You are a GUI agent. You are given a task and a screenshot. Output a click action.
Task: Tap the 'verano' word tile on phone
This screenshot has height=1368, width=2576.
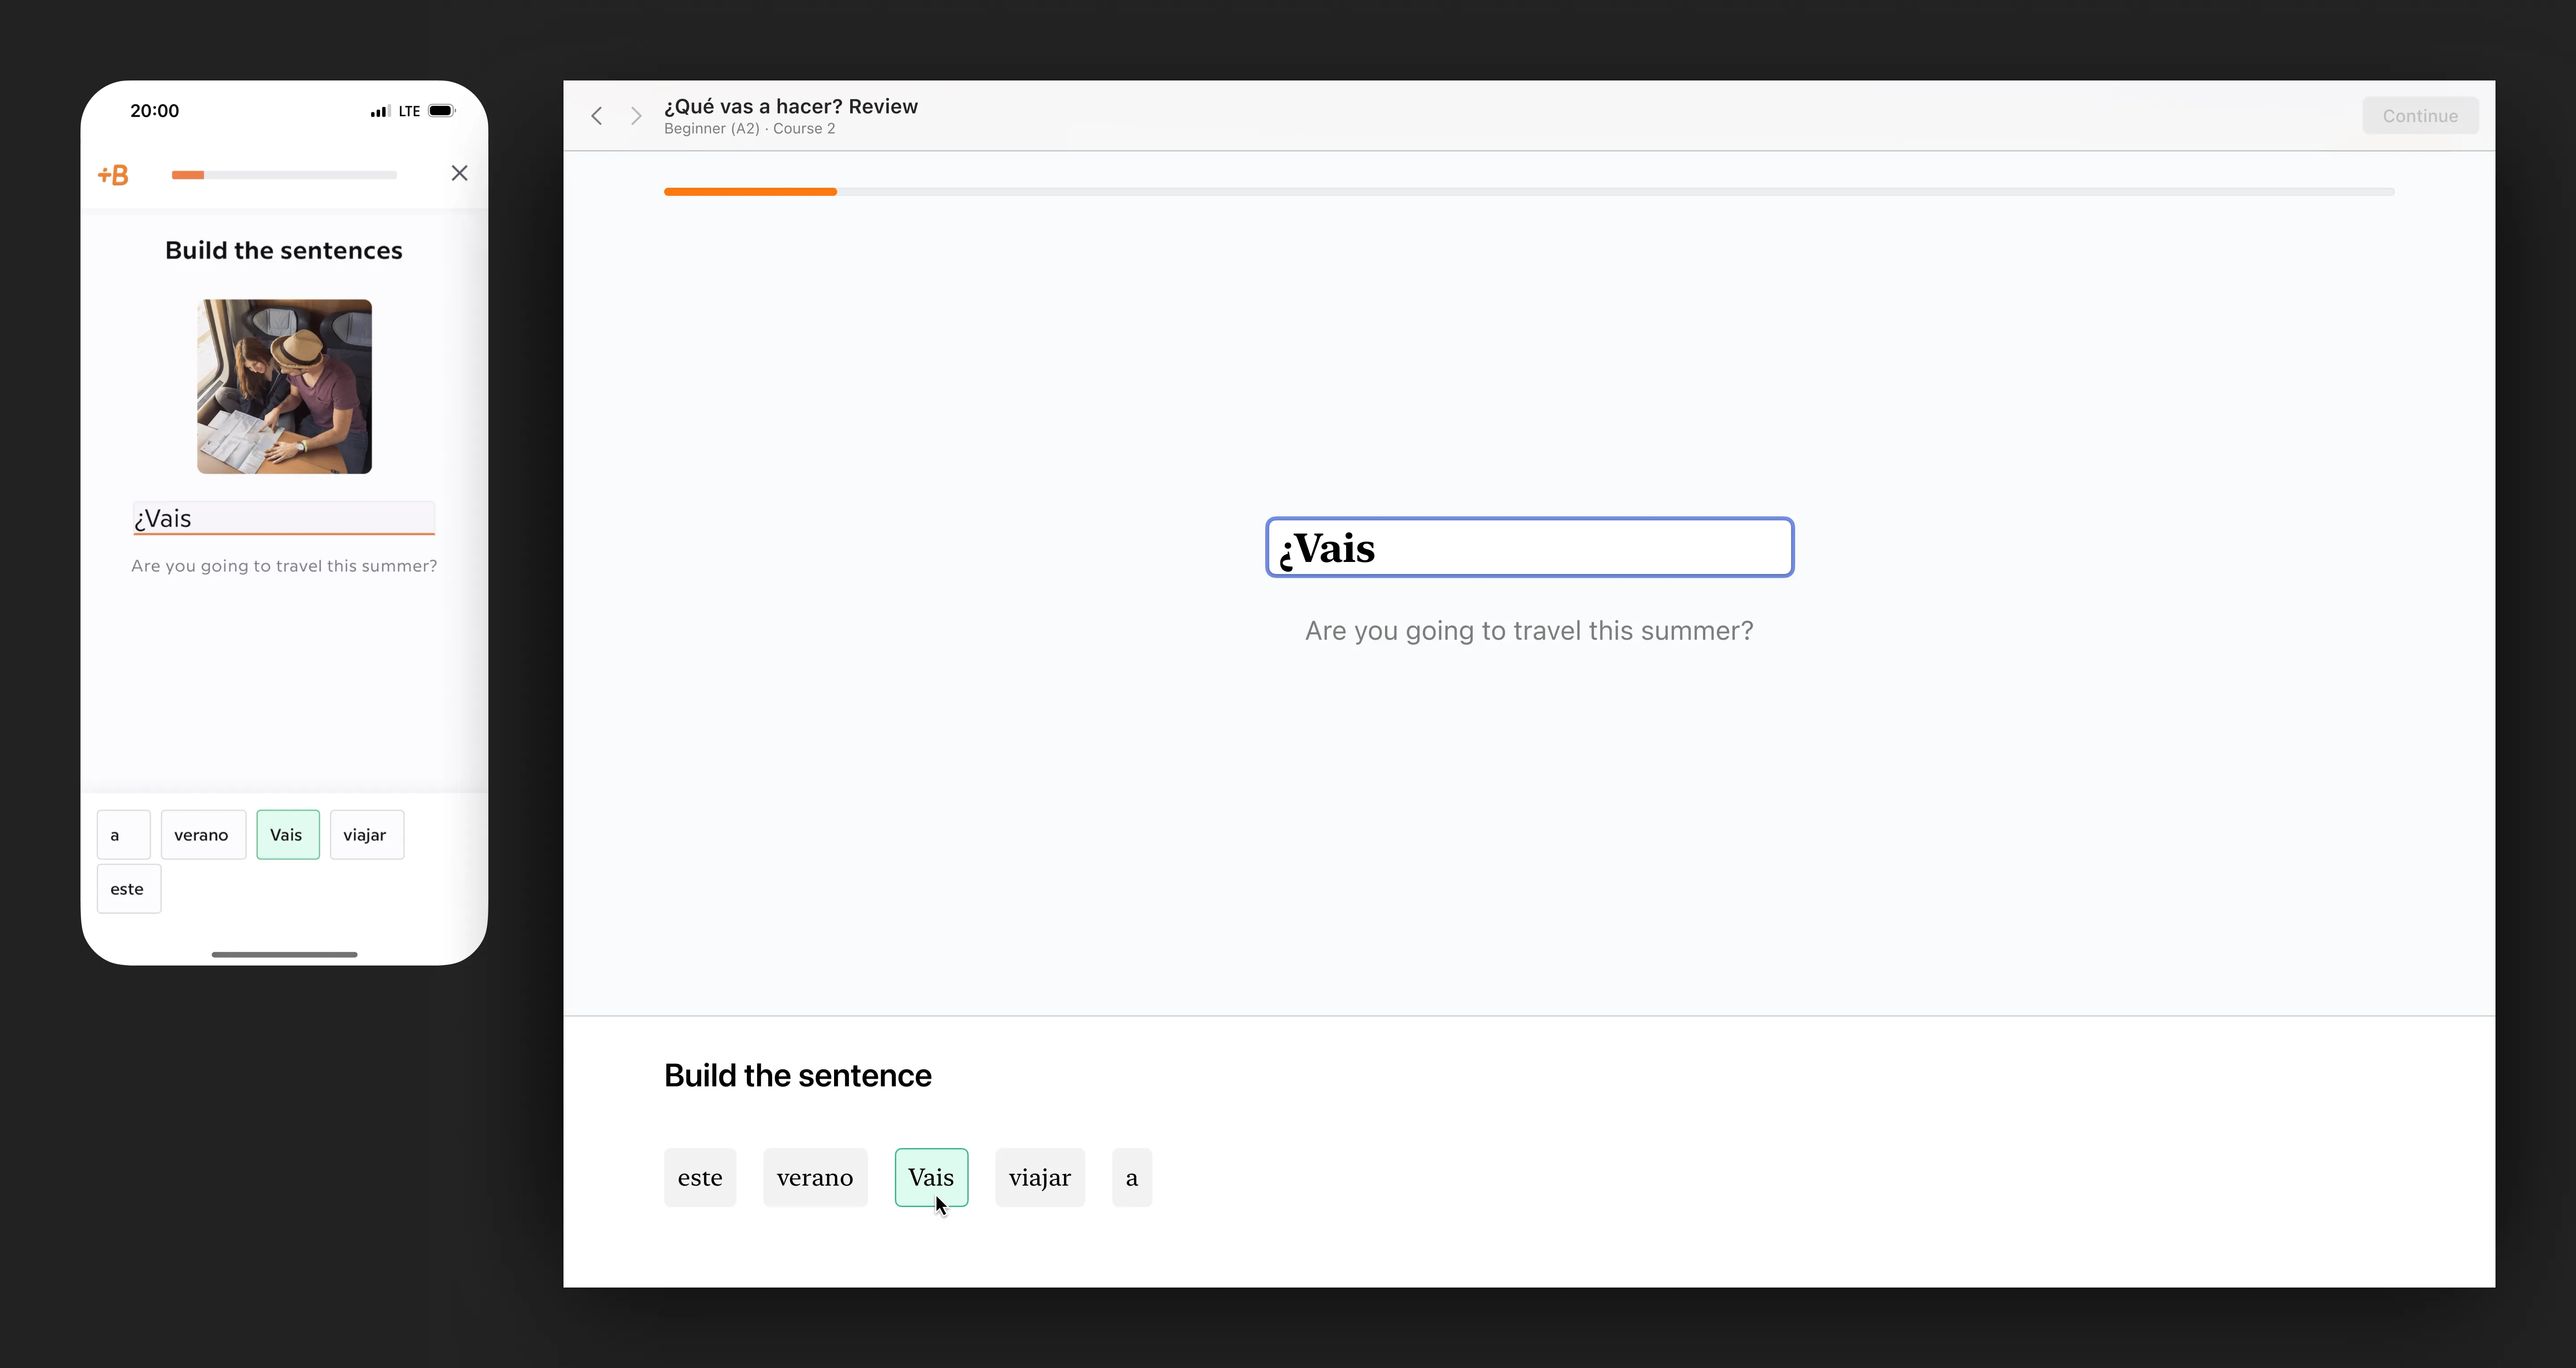click(x=203, y=834)
